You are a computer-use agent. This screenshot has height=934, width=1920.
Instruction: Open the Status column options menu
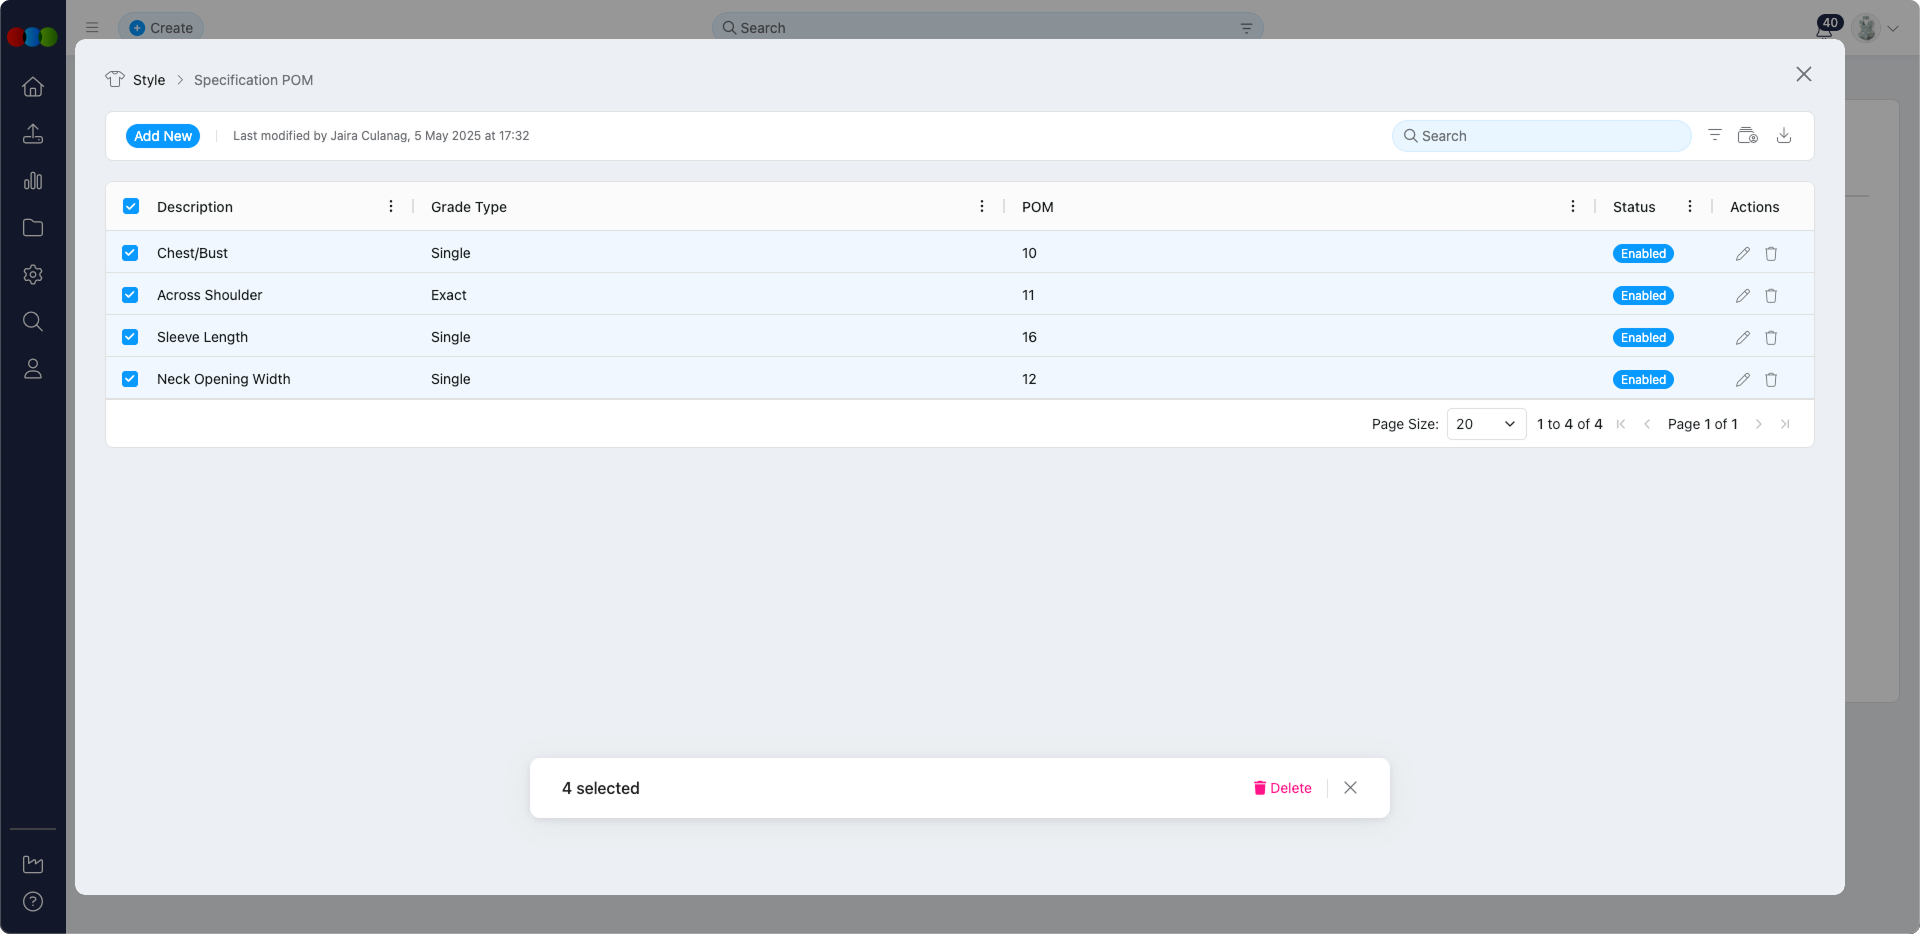click(x=1689, y=206)
